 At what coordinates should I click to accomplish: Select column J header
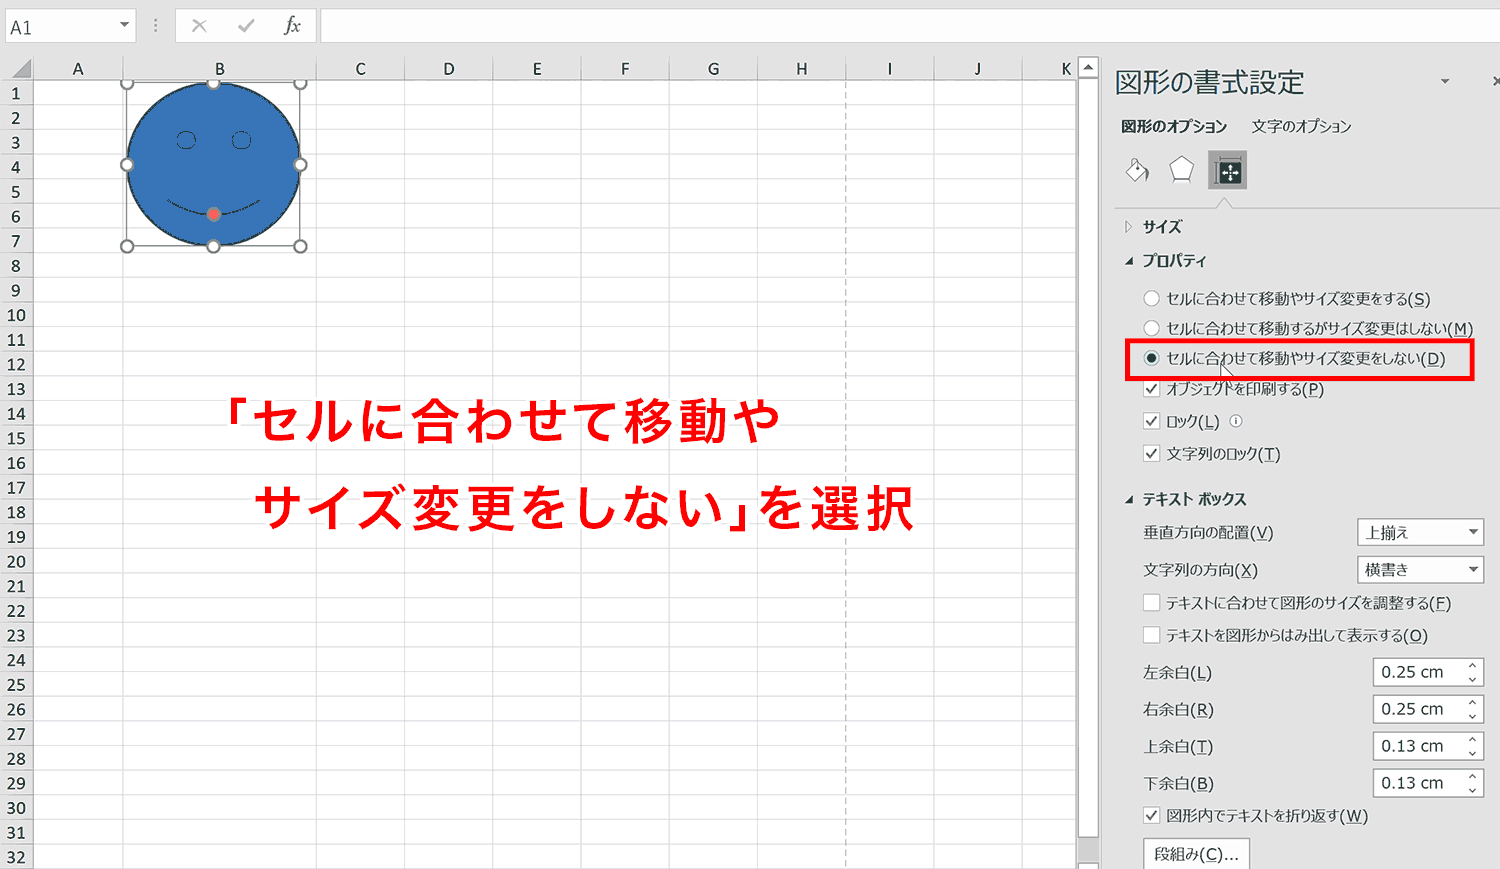coord(977,69)
